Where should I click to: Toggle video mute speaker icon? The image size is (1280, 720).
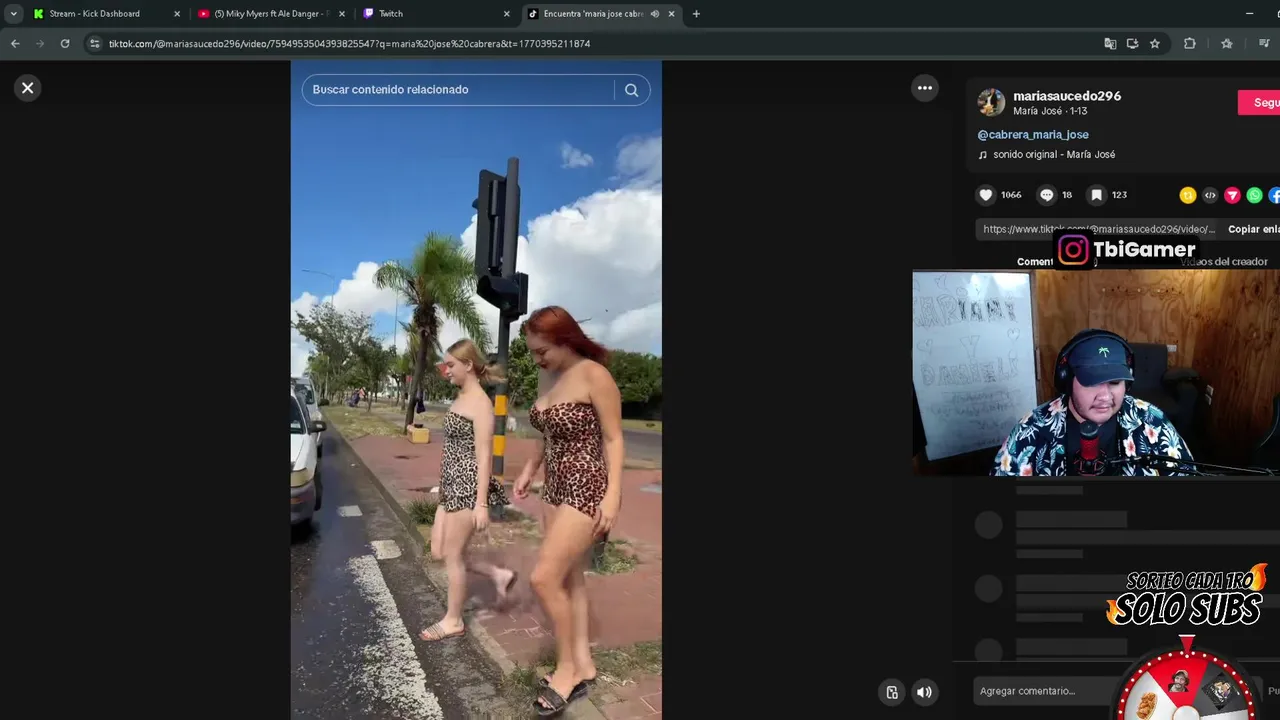click(924, 692)
